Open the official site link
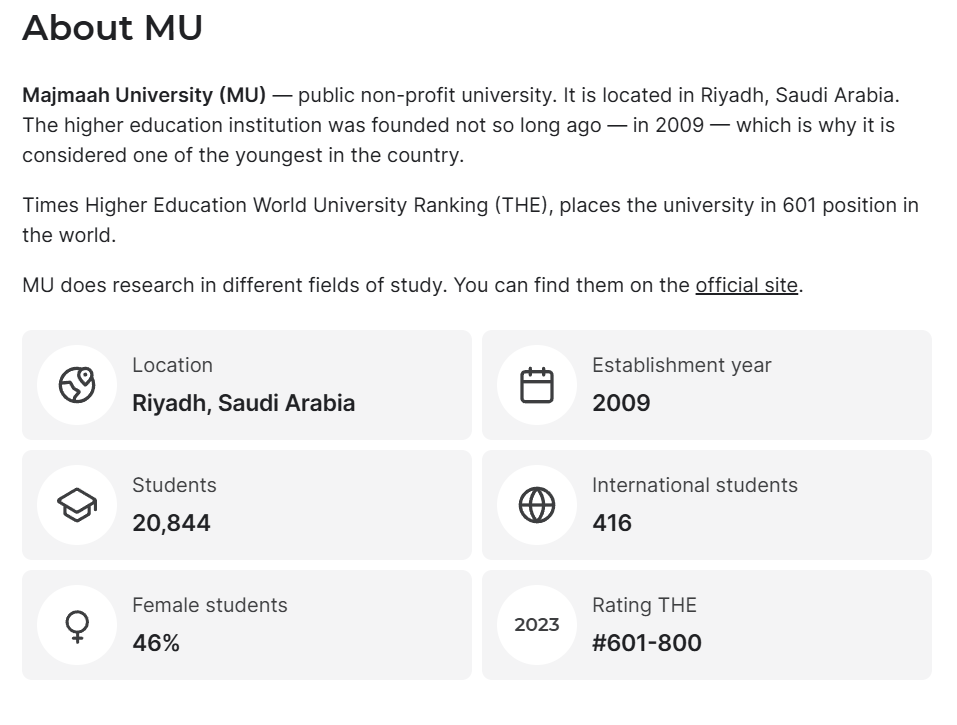This screenshot has height=725, width=957. coord(746,285)
